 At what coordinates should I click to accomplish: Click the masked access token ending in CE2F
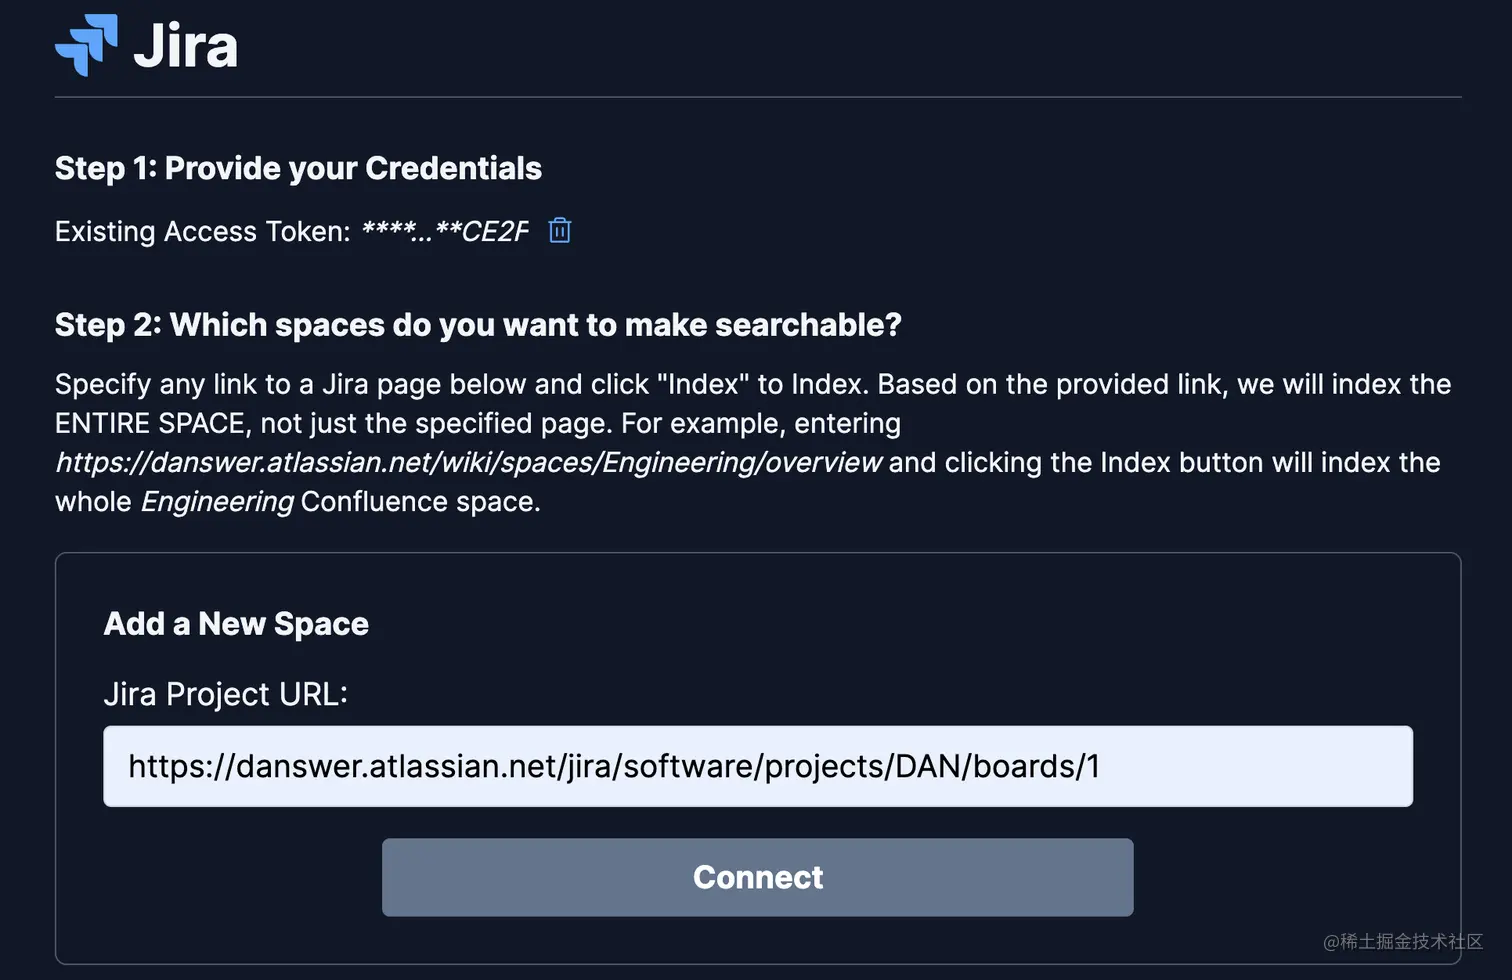(444, 232)
